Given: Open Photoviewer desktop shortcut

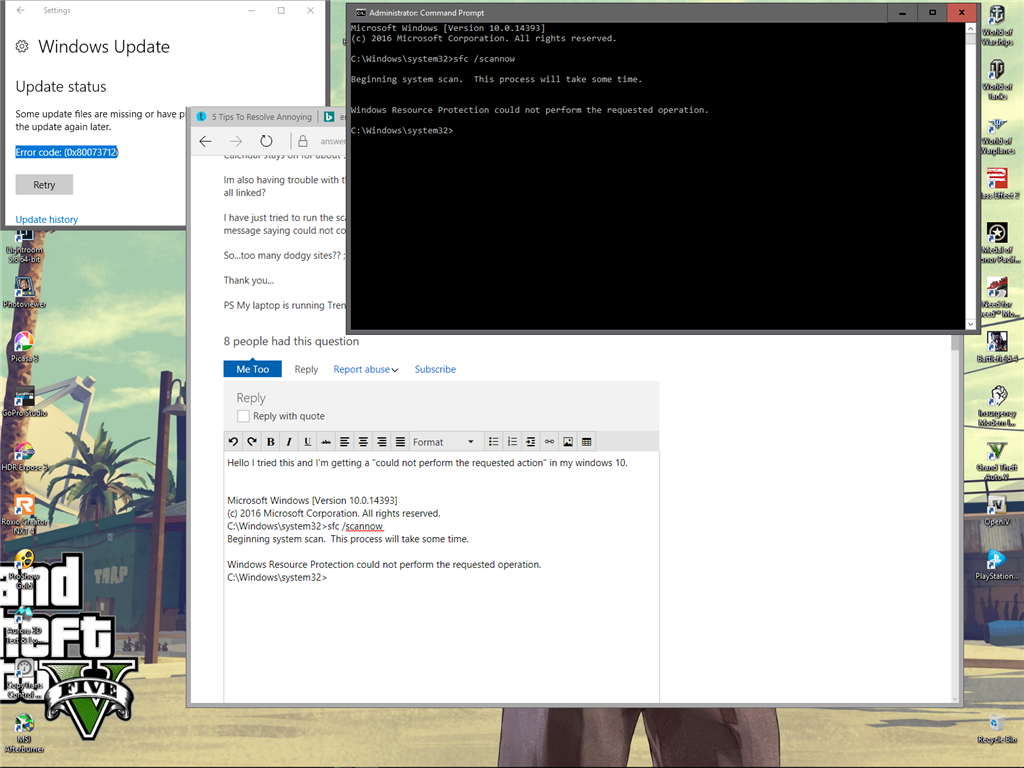Looking at the screenshot, I should [x=25, y=292].
